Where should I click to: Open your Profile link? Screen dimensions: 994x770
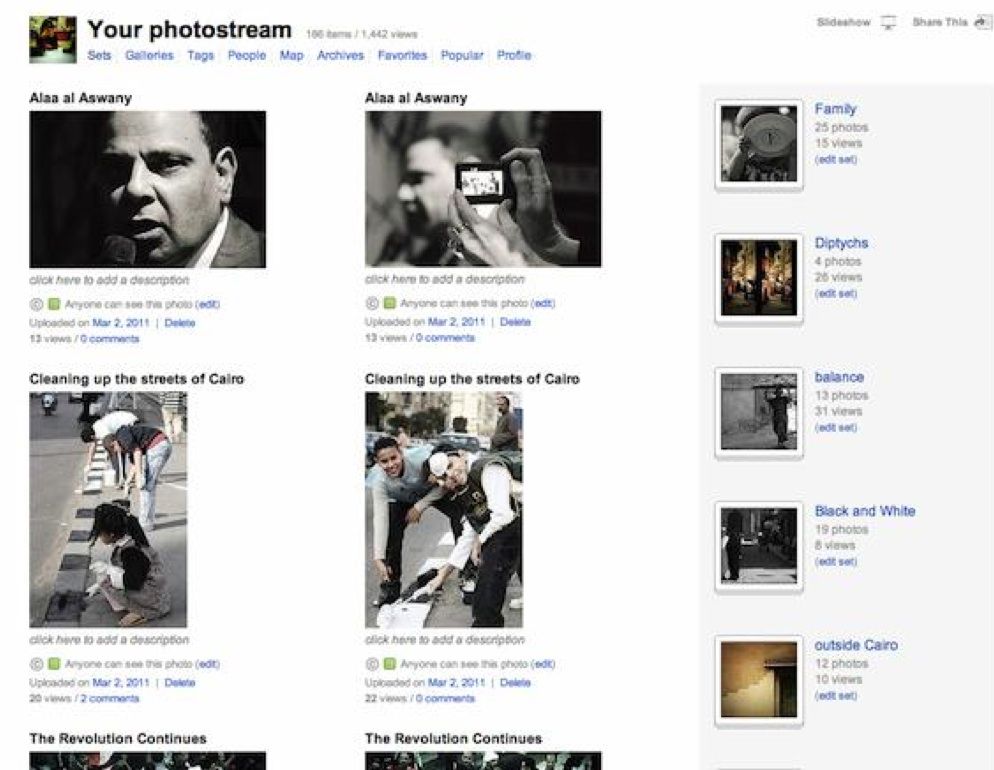coord(513,56)
